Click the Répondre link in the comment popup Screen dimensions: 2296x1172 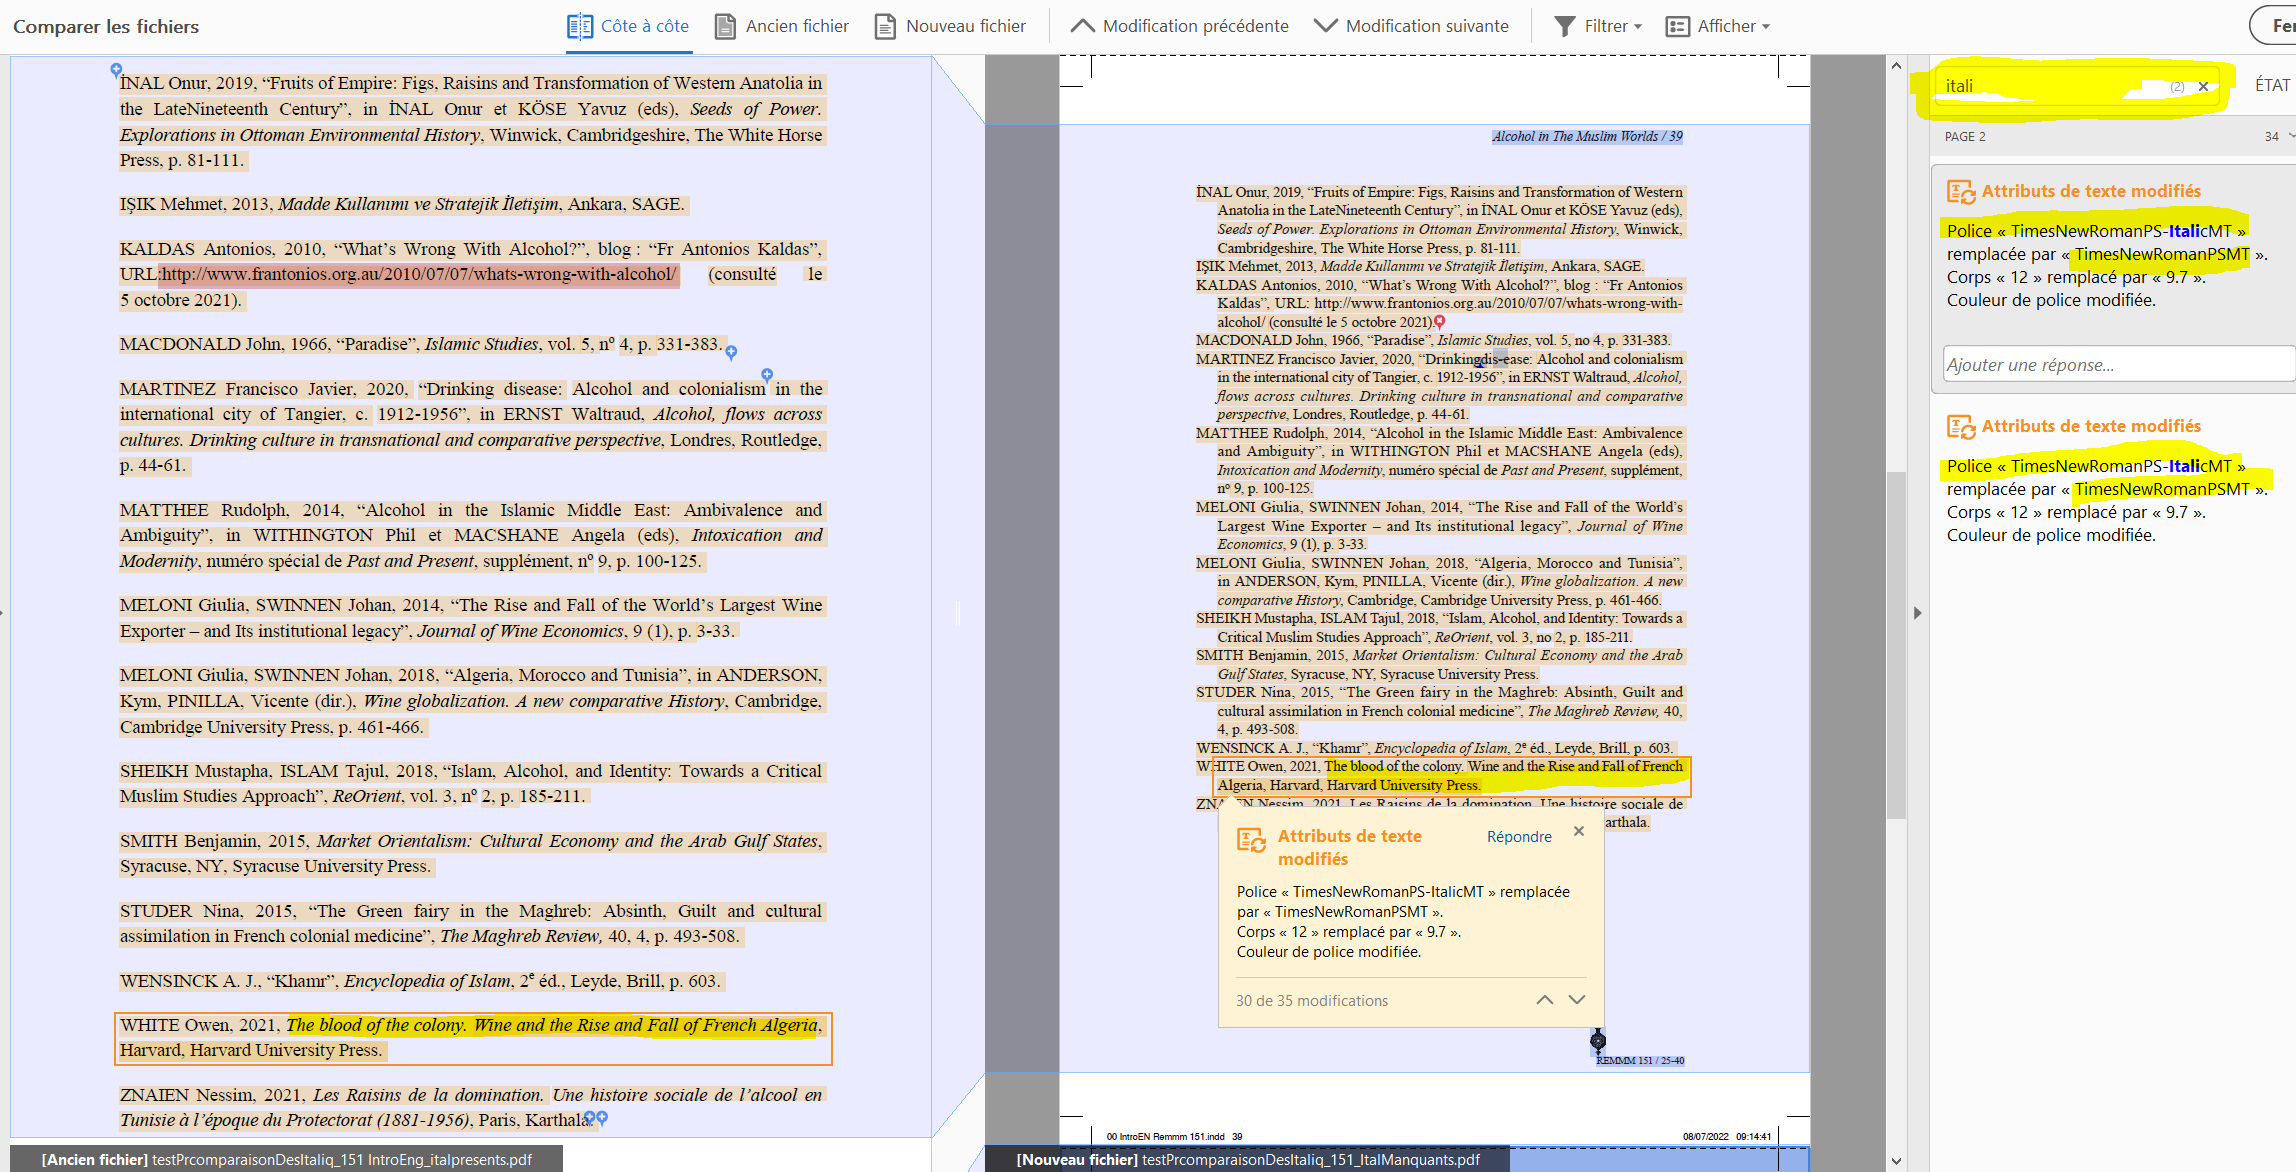click(1519, 836)
